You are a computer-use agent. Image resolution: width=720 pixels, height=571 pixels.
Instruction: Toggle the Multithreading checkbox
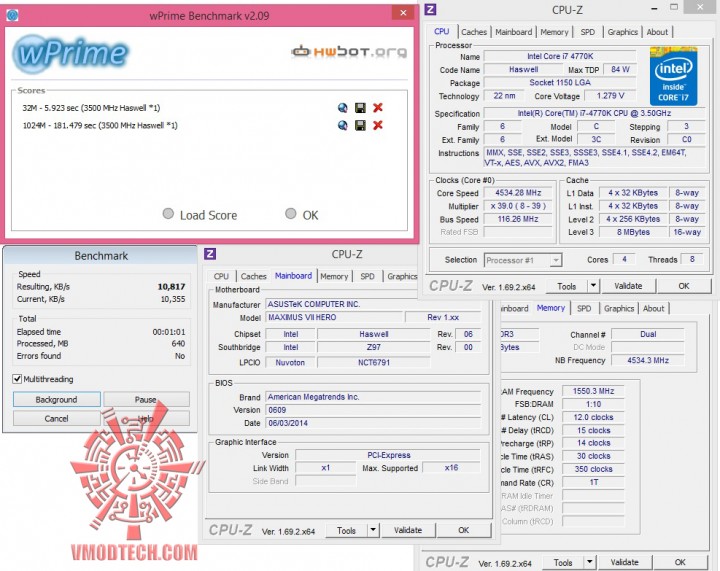(17, 379)
